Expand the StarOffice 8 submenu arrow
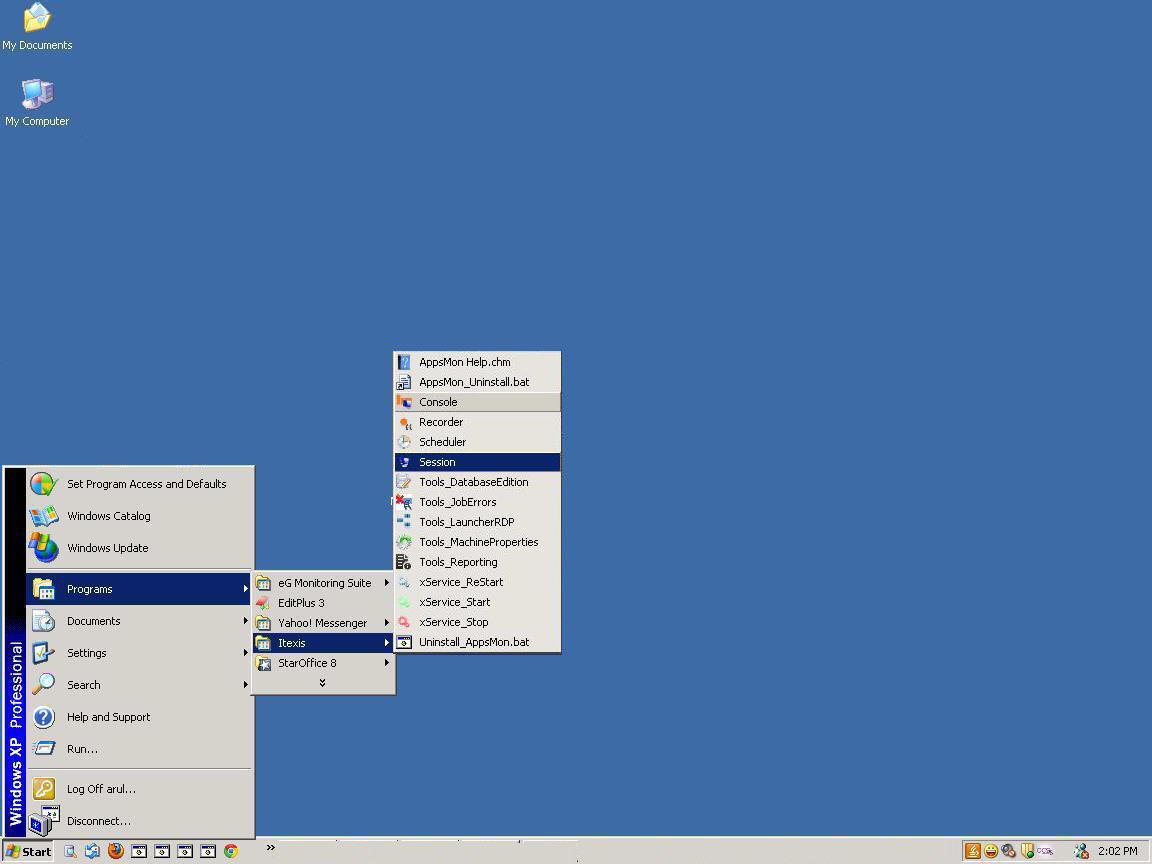Viewport: 1152px width, 864px height. pos(386,663)
